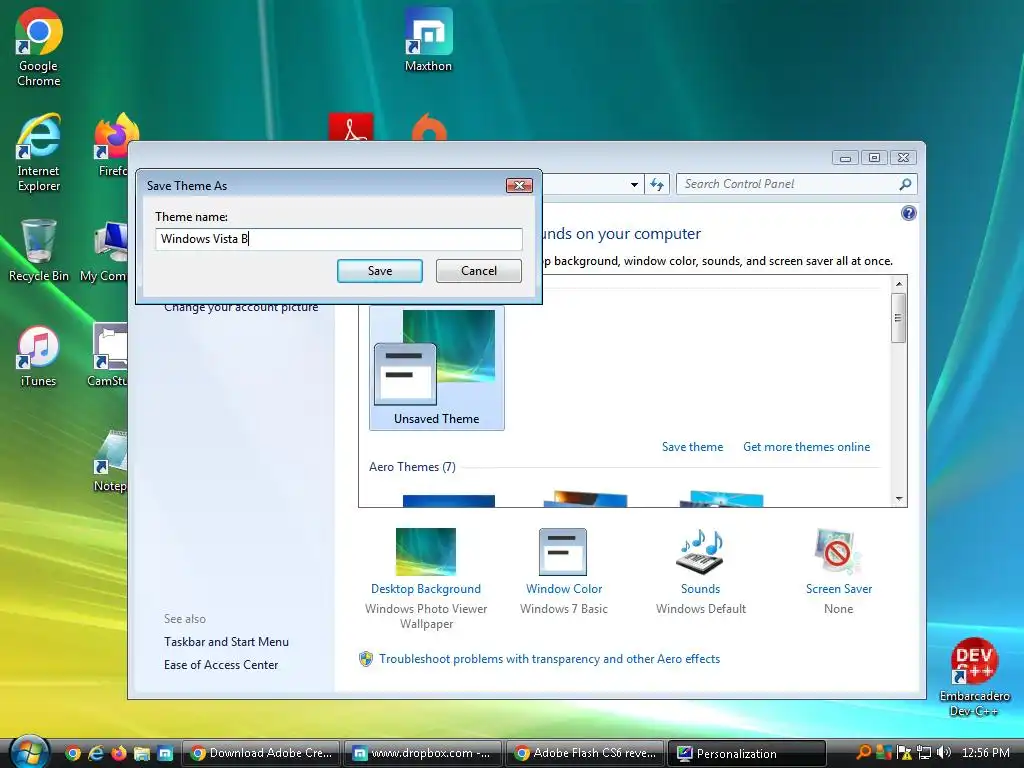Select the Unsaved Theme thumbnail
Screen dimensions: 1024x768
point(436,368)
